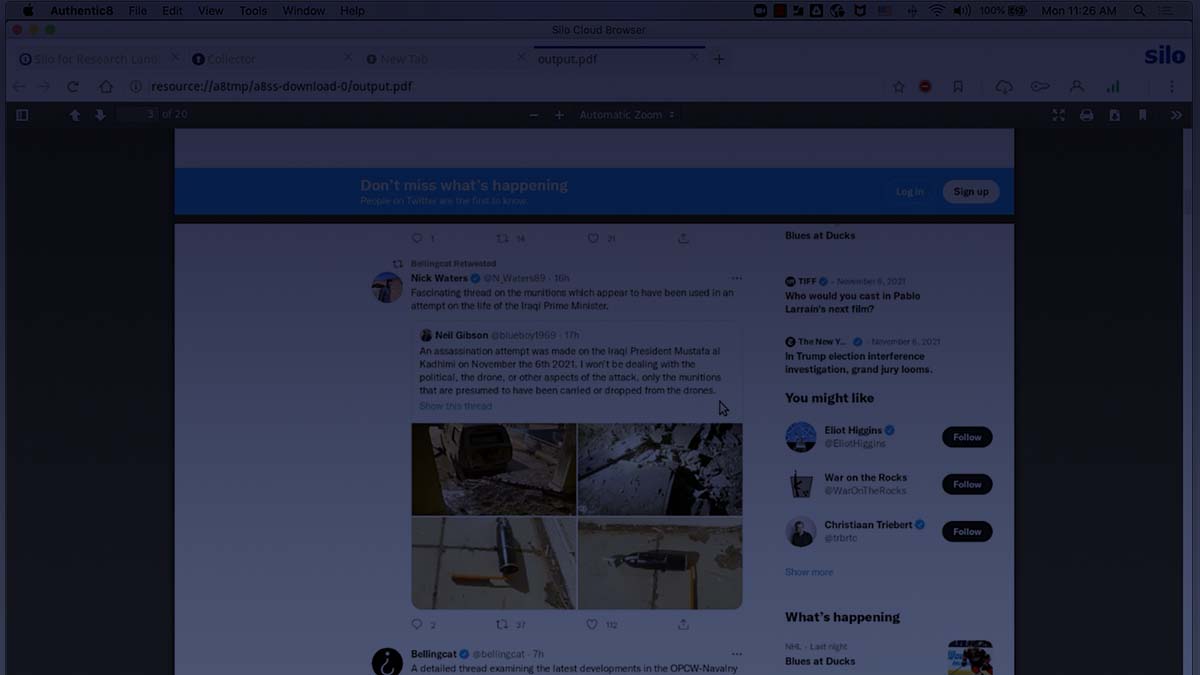Open the top-right rubble photo
The width and height of the screenshot is (1200, 675).
point(660,469)
